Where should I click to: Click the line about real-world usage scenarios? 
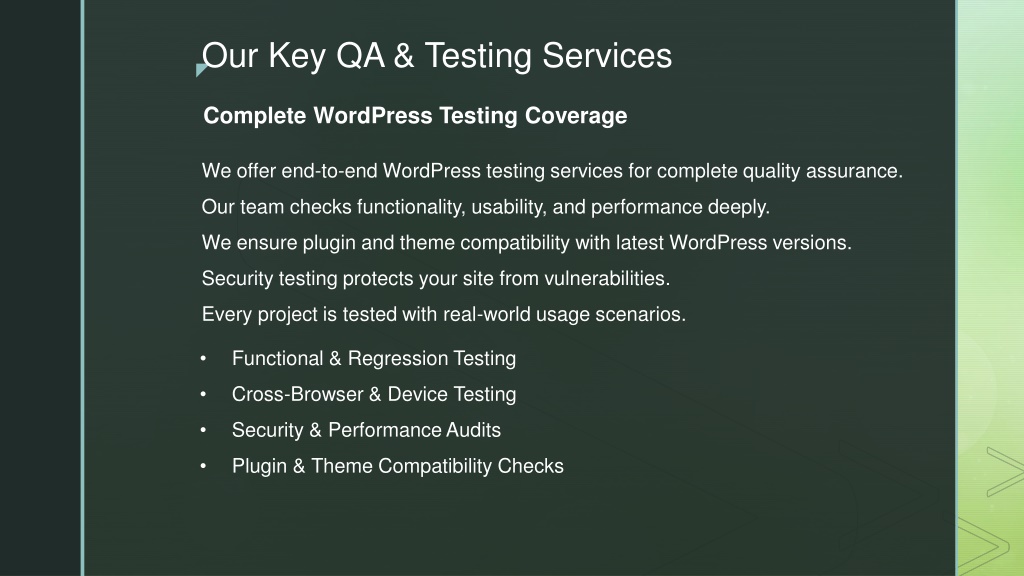[x=443, y=314]
